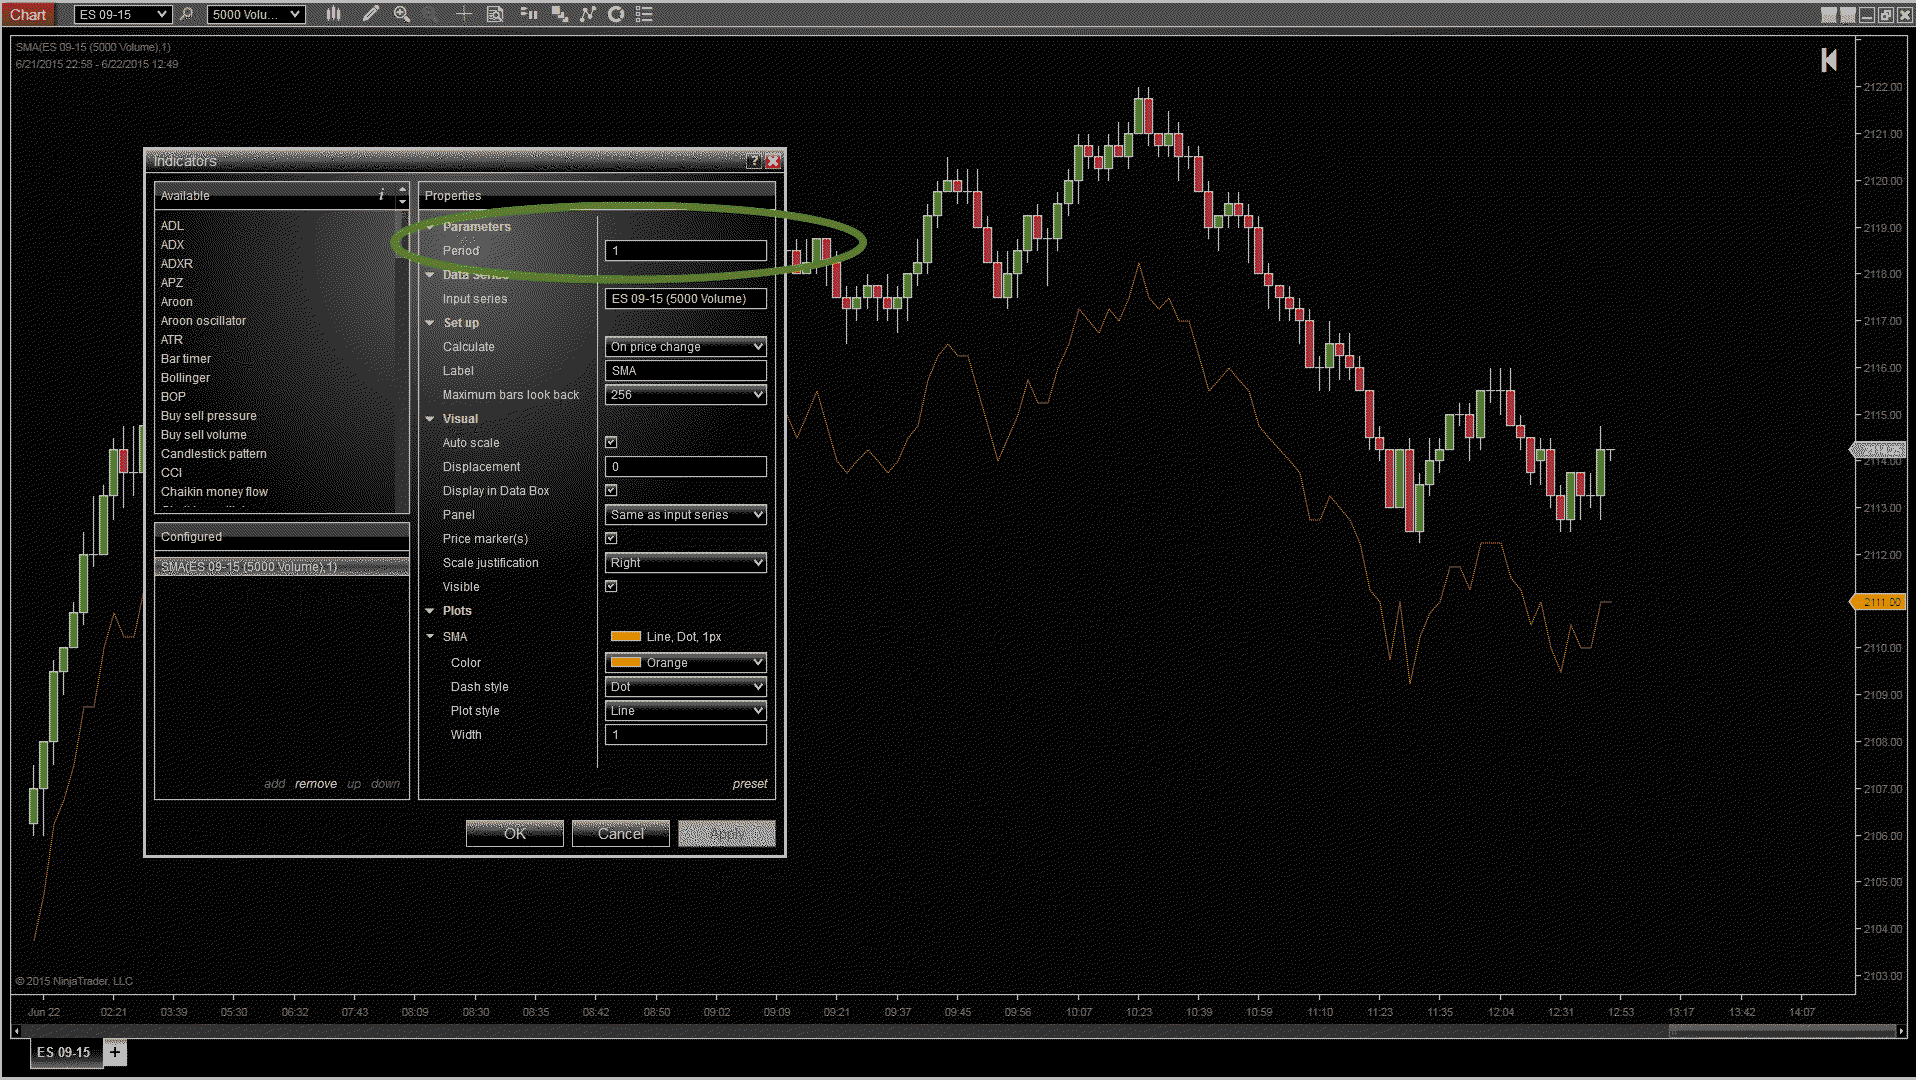Open the strategies circular icon
Viewport: 1916px width, 1080px height.
coord(616,14)
